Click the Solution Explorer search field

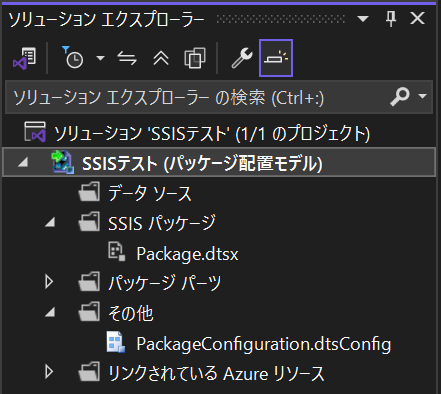point(219,98)
